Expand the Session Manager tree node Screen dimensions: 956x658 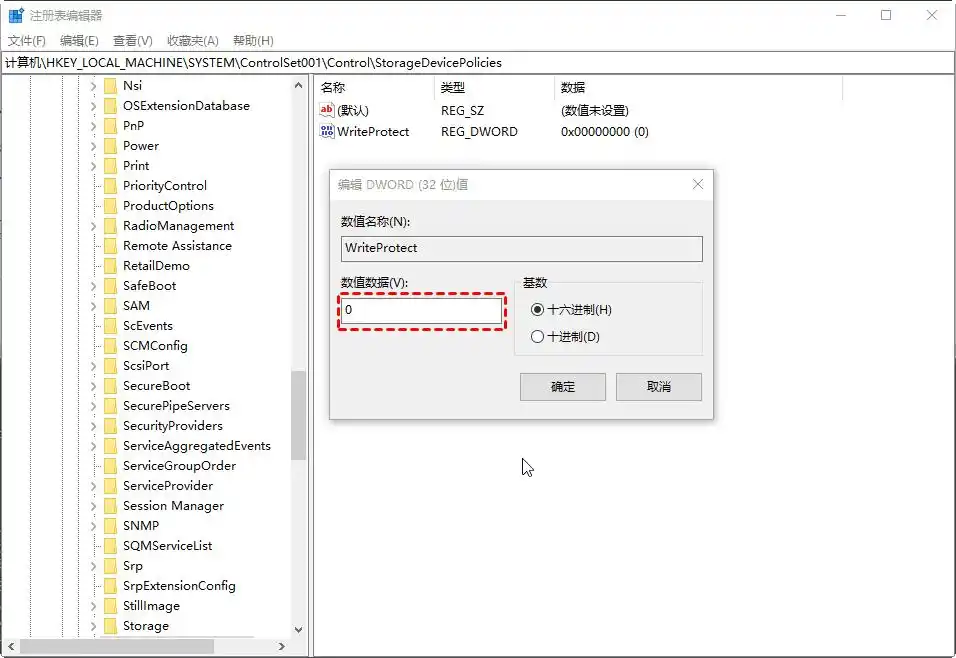coord(92,505)
